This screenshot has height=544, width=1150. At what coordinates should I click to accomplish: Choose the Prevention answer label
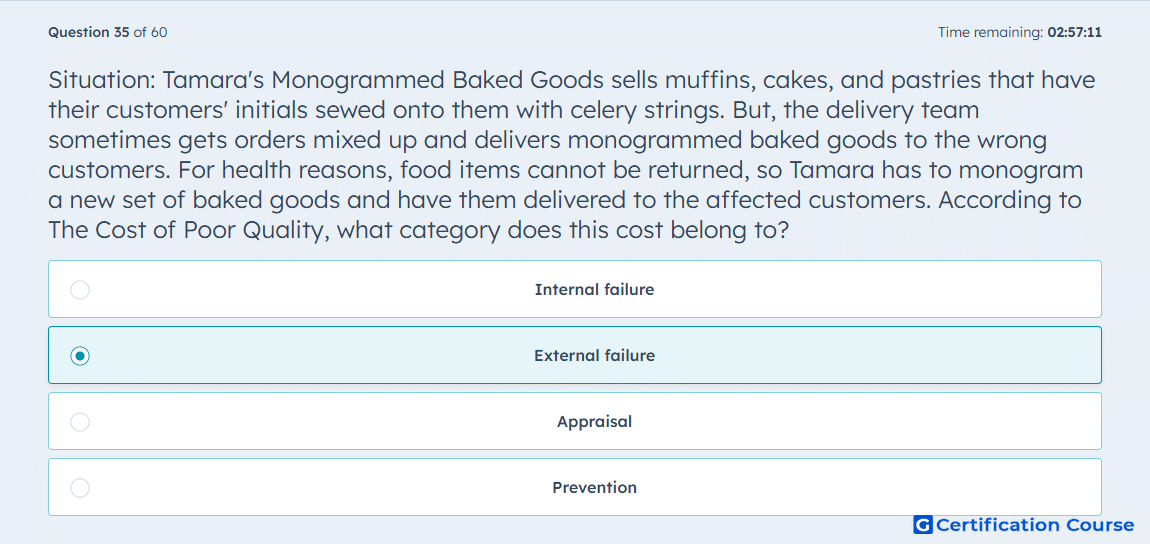594,488
